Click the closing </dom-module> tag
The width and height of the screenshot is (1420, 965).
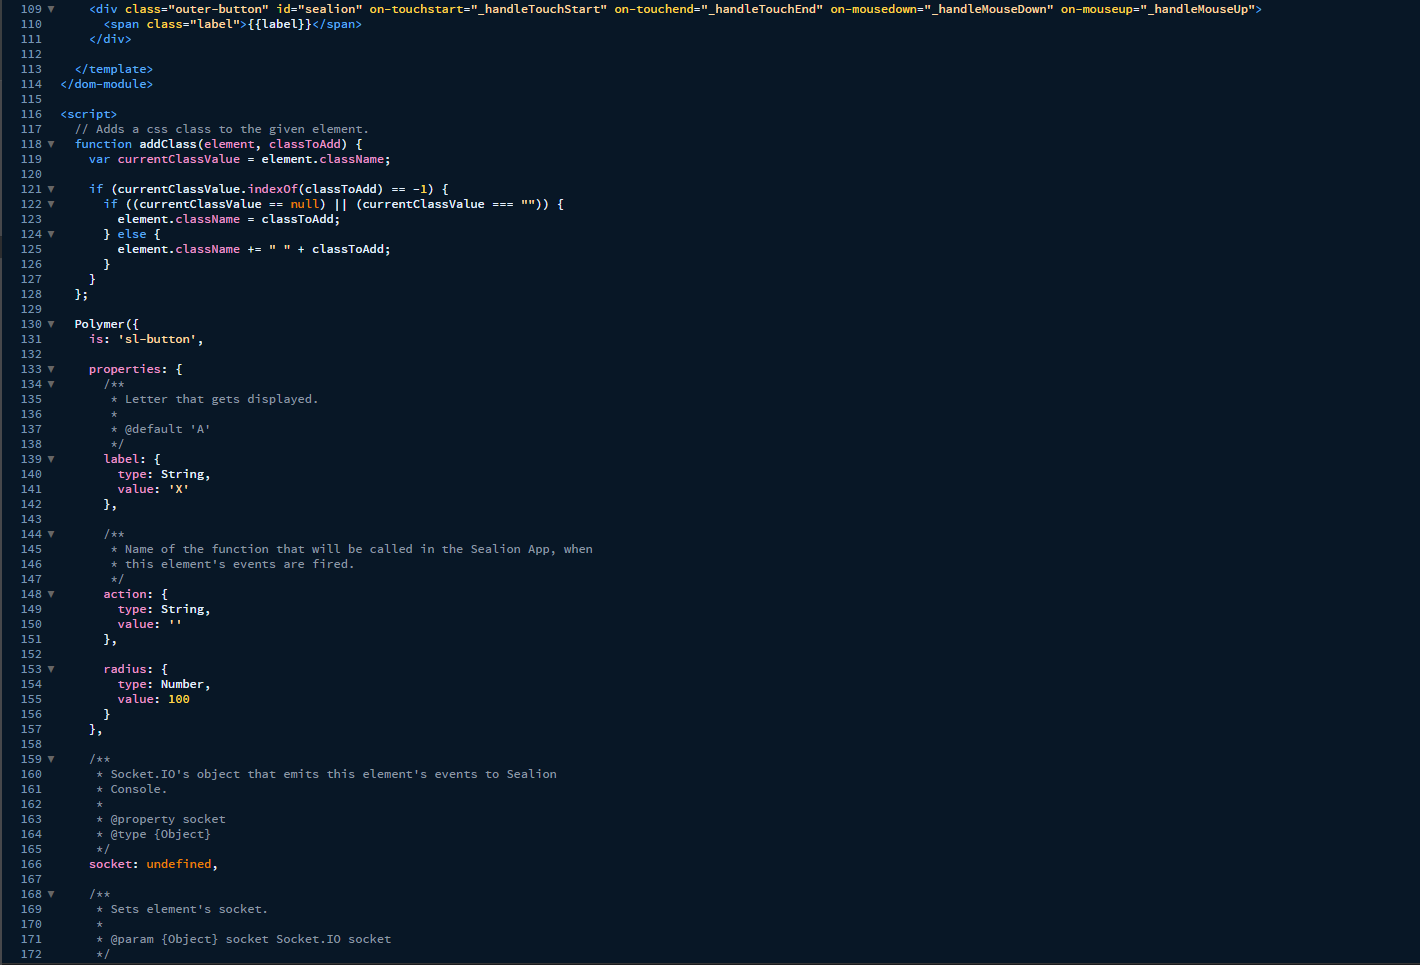coord(107,84)
